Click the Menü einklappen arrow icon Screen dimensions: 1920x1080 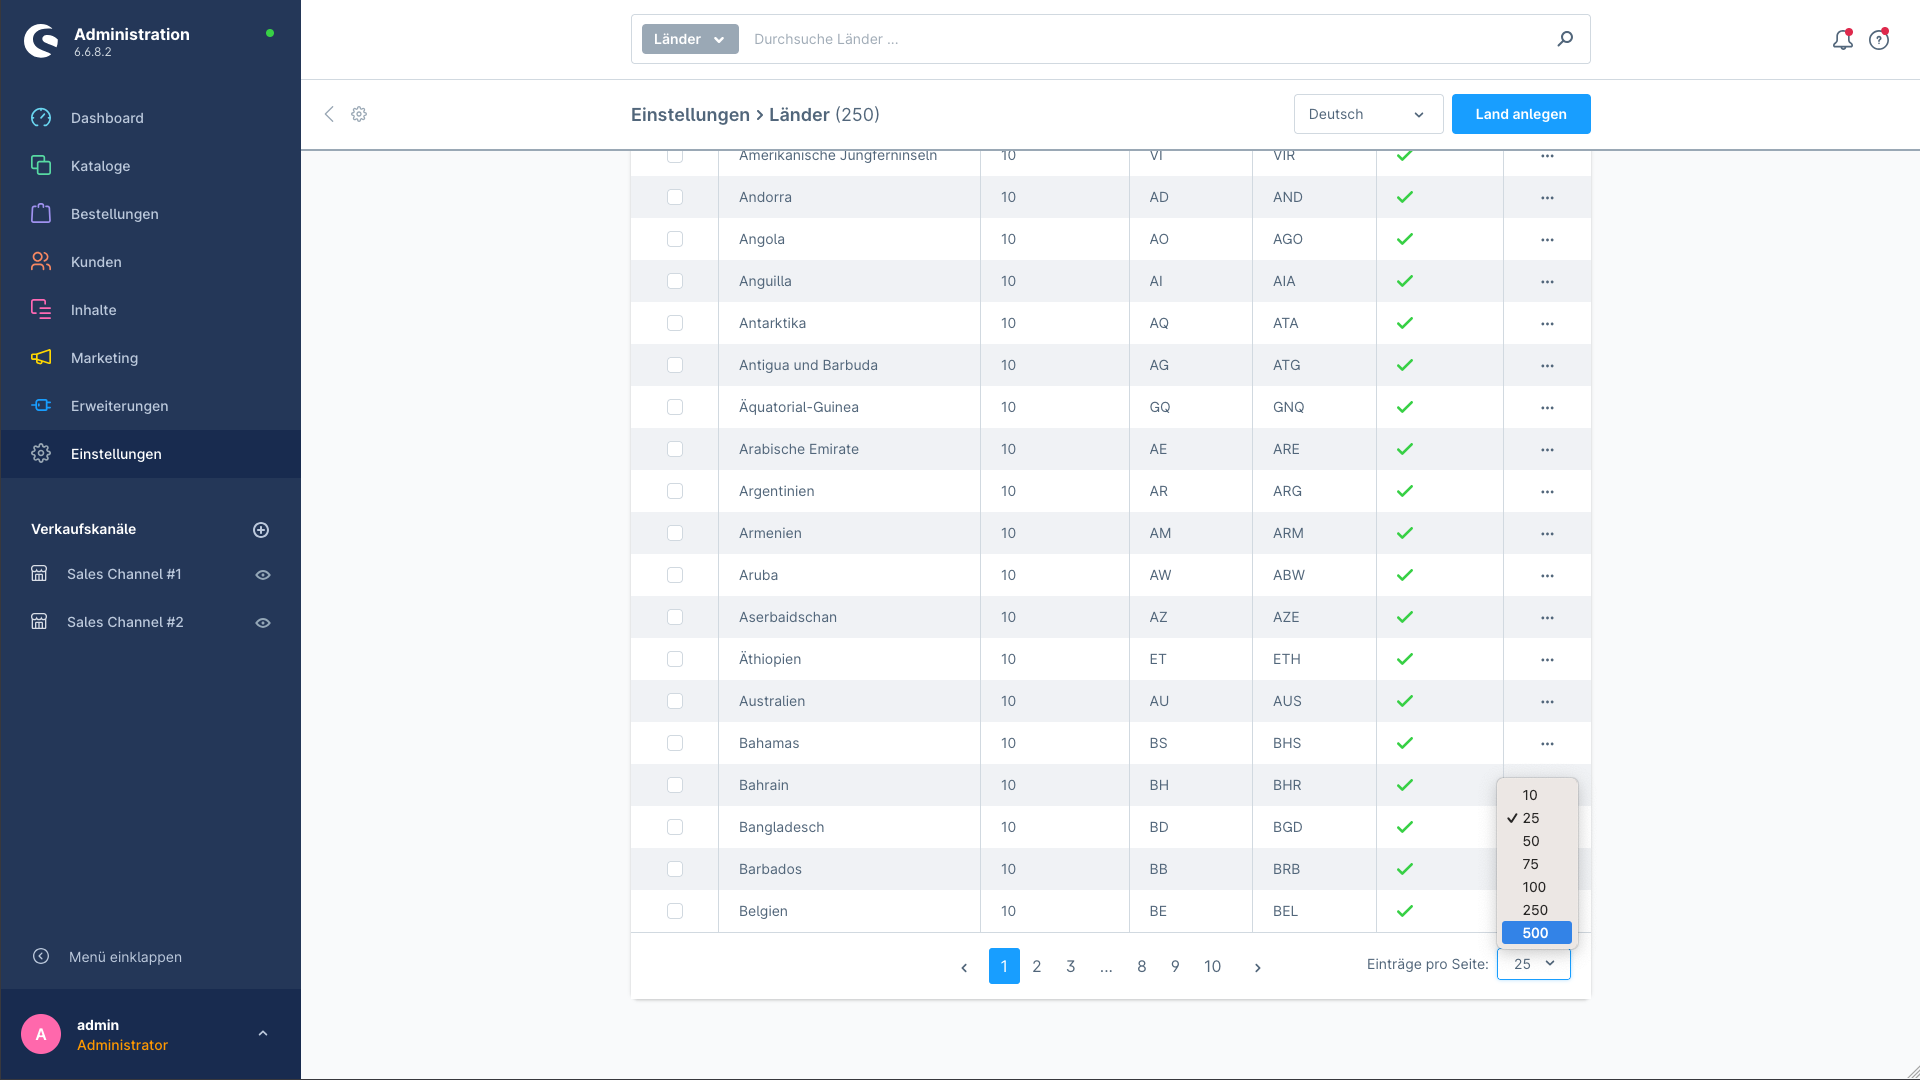click(41, 957)
